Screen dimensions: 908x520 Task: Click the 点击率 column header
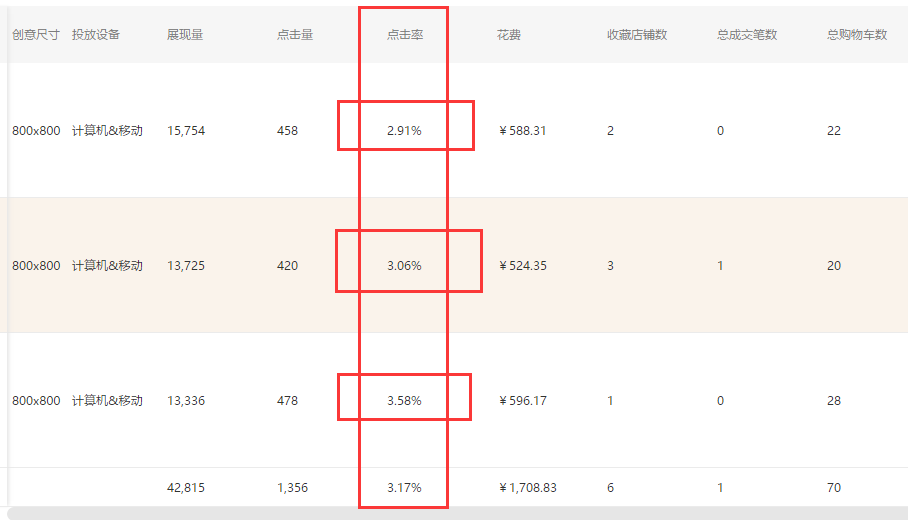point(404,35)
